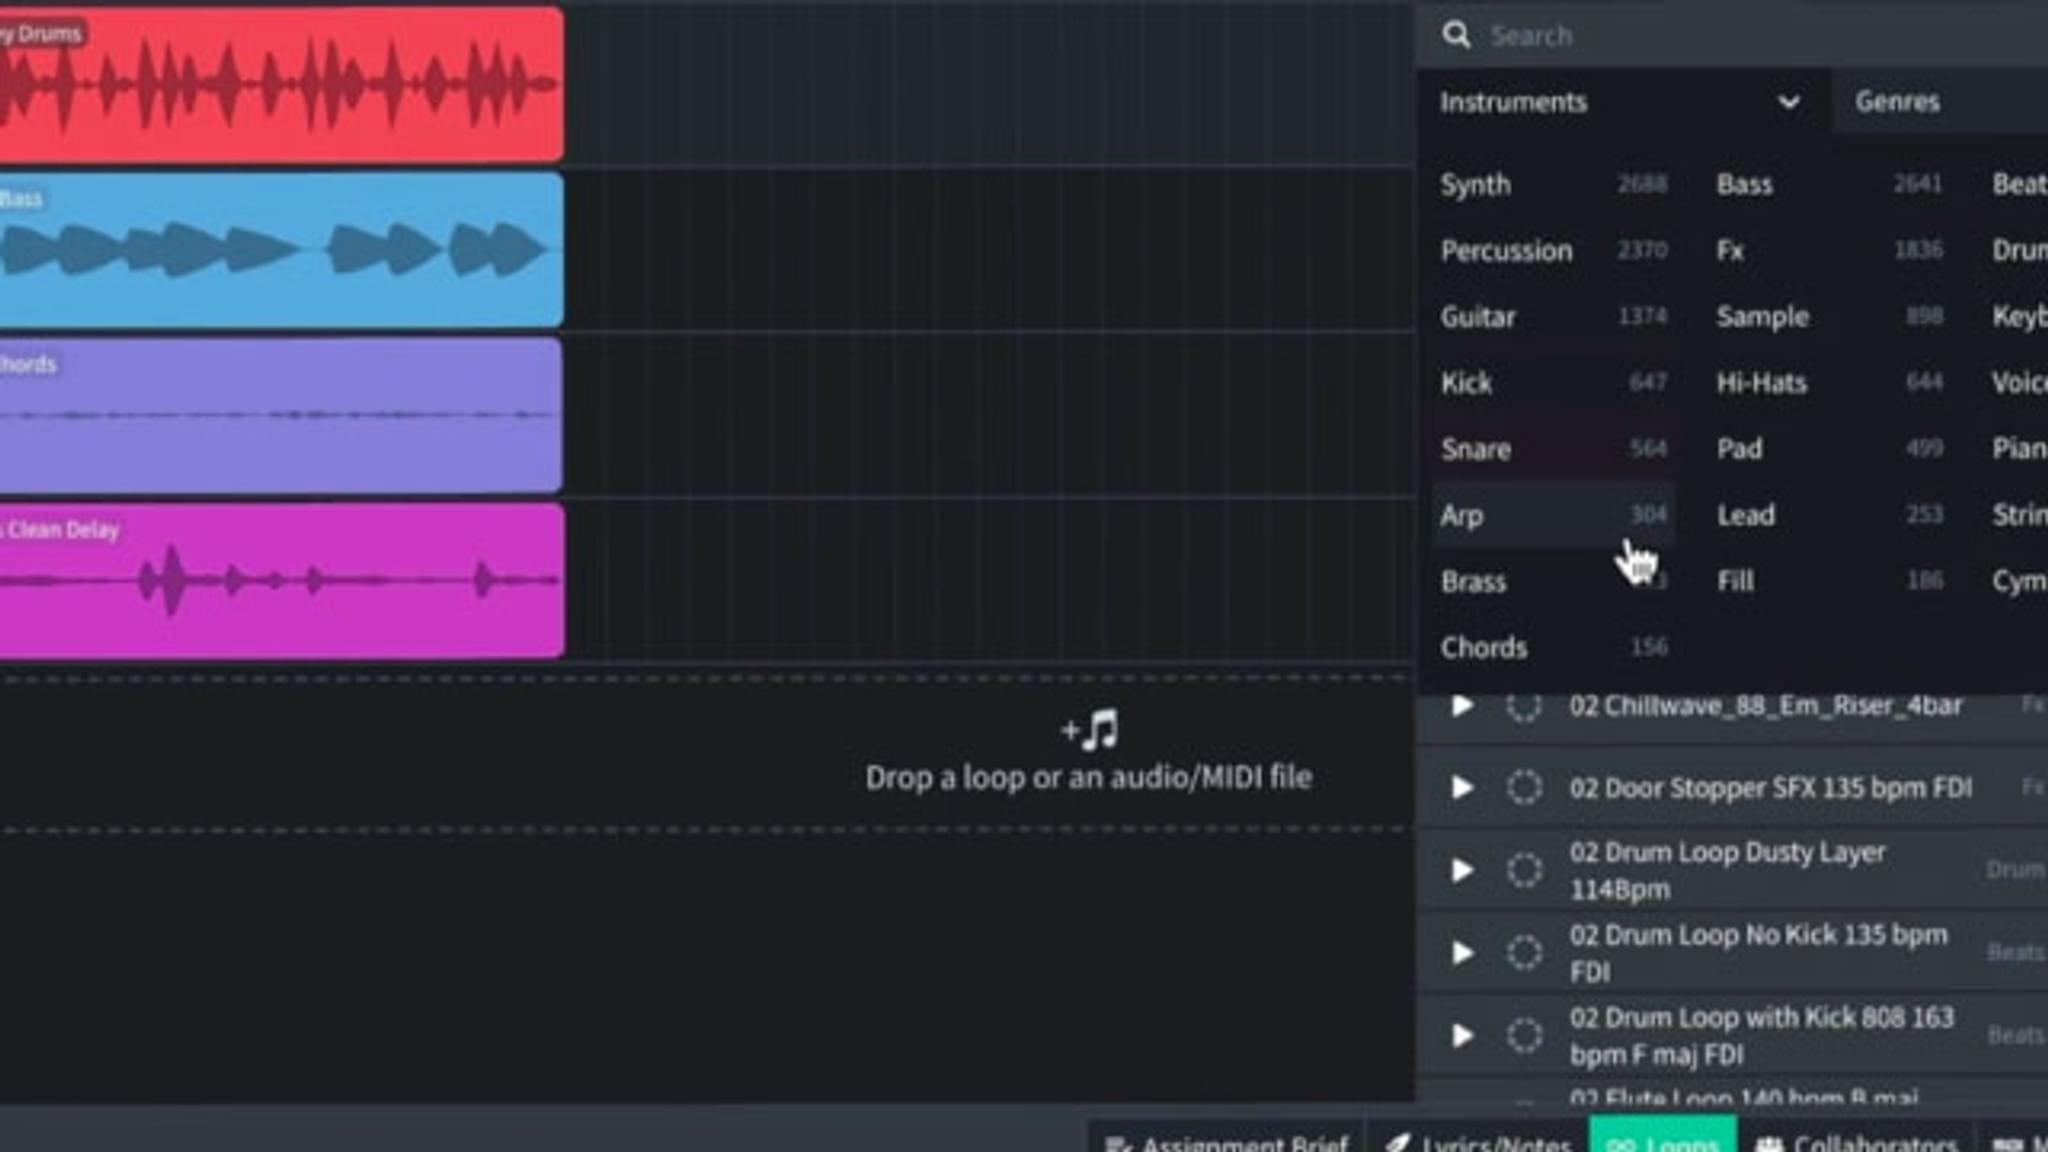Select the Arp instrument filter
The width and height of the screenshot is (2048, 1152).
click(x=1462, y=516)
